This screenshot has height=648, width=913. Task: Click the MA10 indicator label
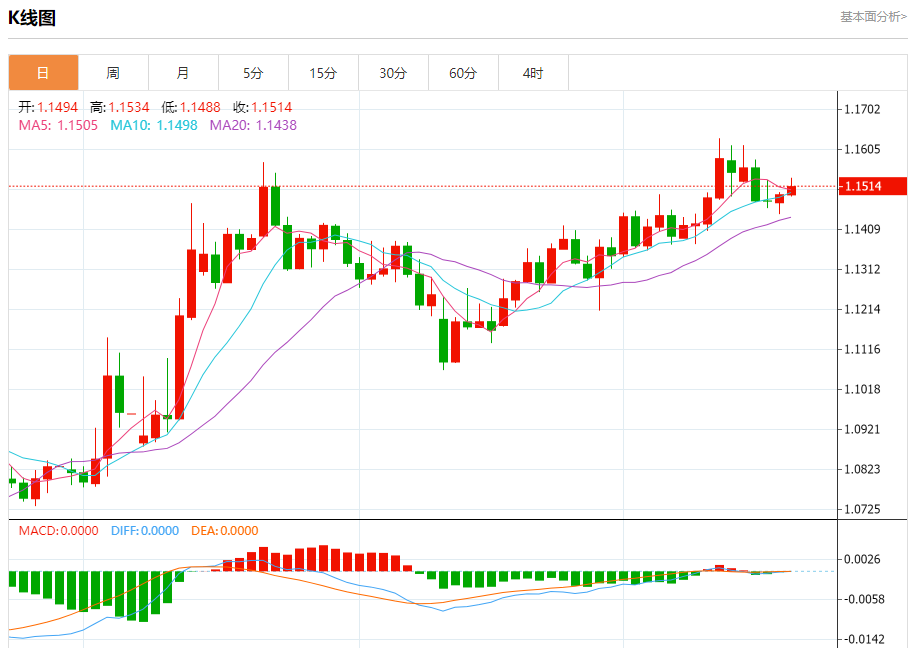[x=154, y=125]
